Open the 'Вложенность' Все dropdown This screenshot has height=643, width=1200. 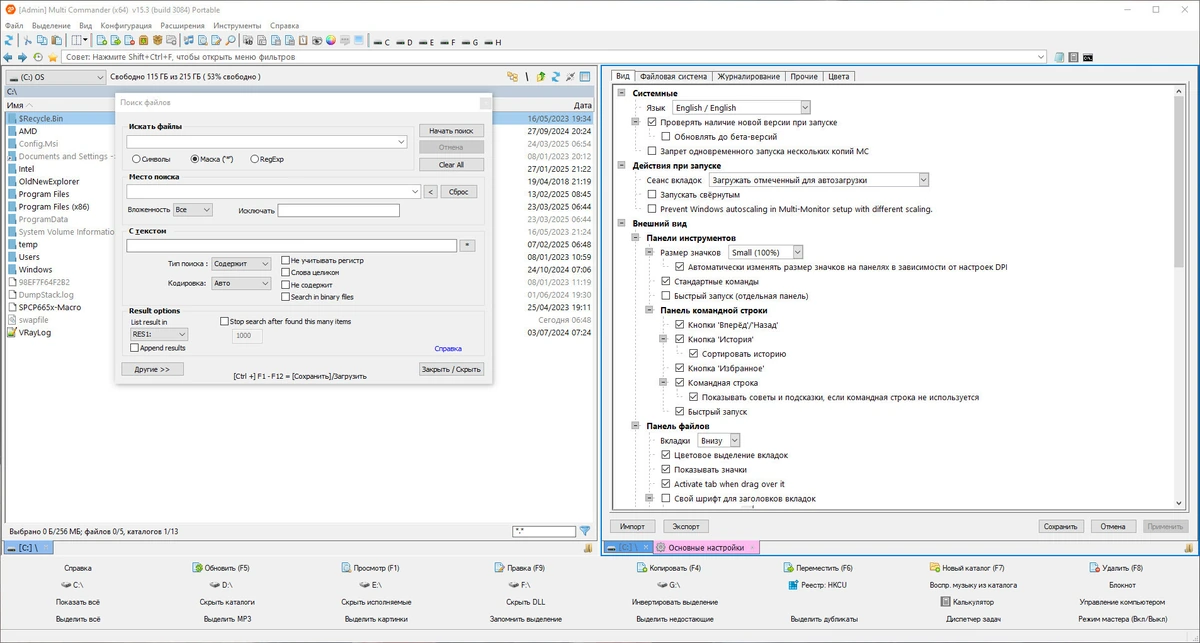click(x=192, y=210)
